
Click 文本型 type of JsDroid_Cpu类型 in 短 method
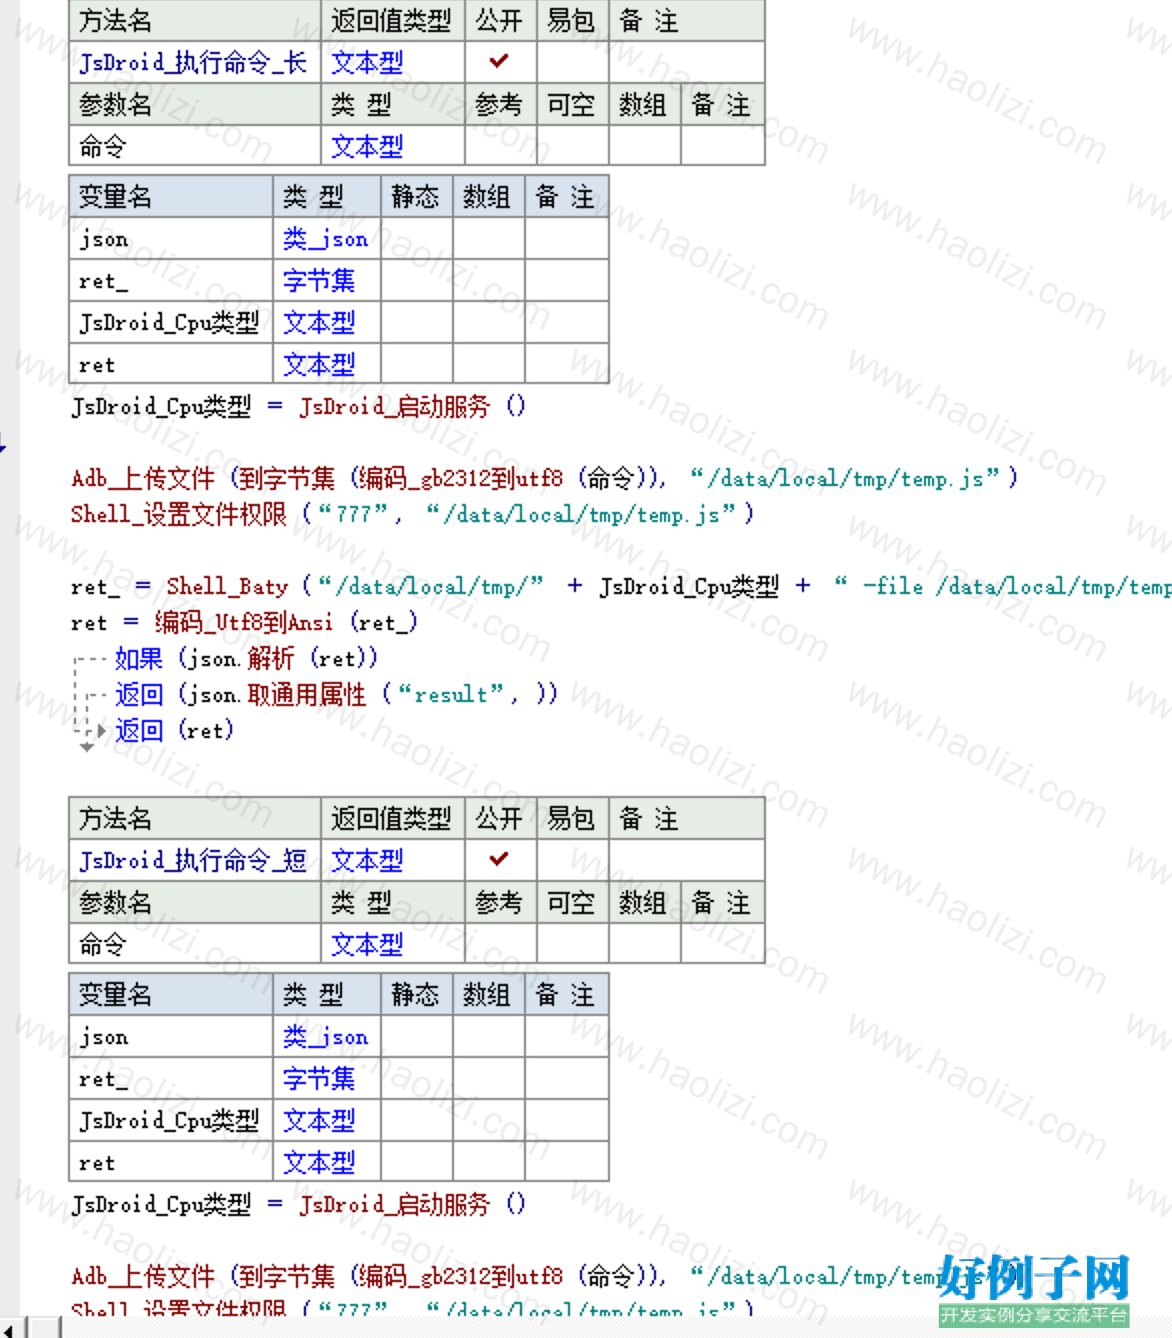(319, 1121)
